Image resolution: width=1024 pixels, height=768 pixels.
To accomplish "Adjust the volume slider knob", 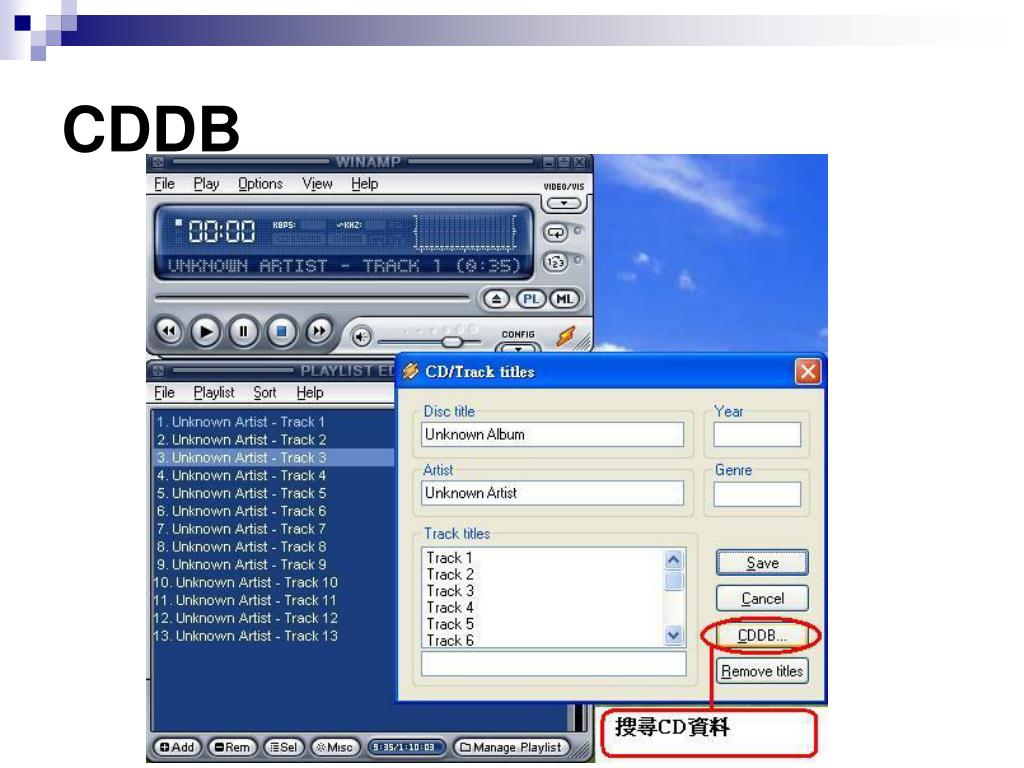I will [x=452, y=342].
